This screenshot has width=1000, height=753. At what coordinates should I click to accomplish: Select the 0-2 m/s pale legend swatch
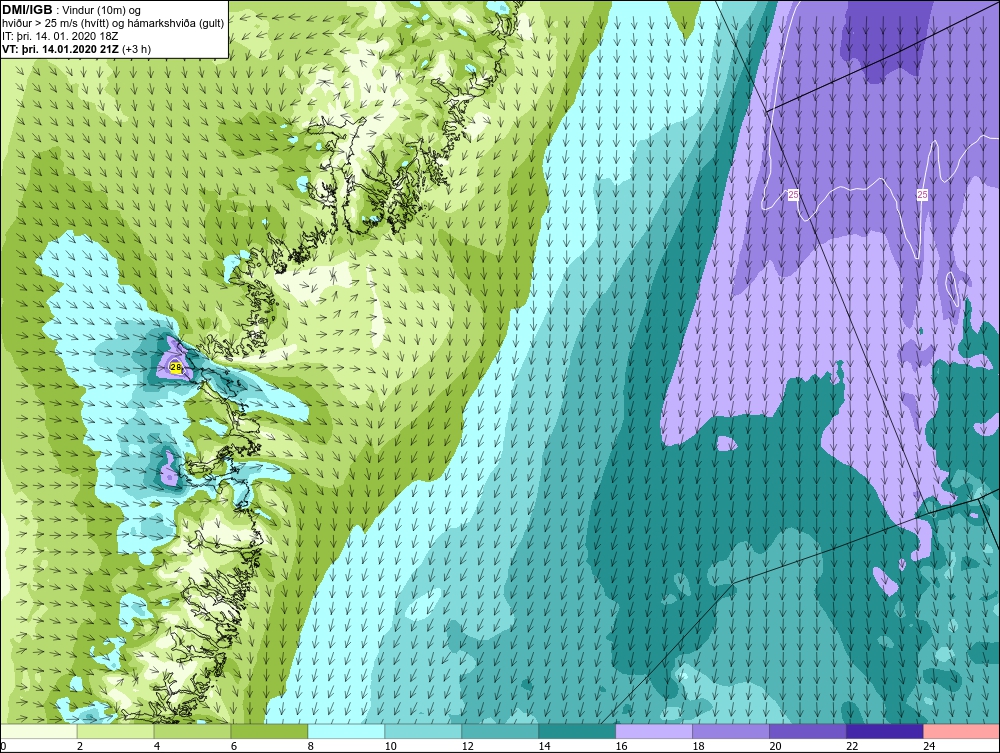point(38,731)
